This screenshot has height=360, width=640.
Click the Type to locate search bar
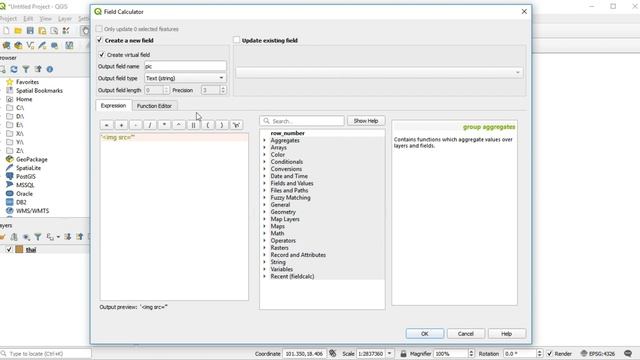(x=46, y=353)
